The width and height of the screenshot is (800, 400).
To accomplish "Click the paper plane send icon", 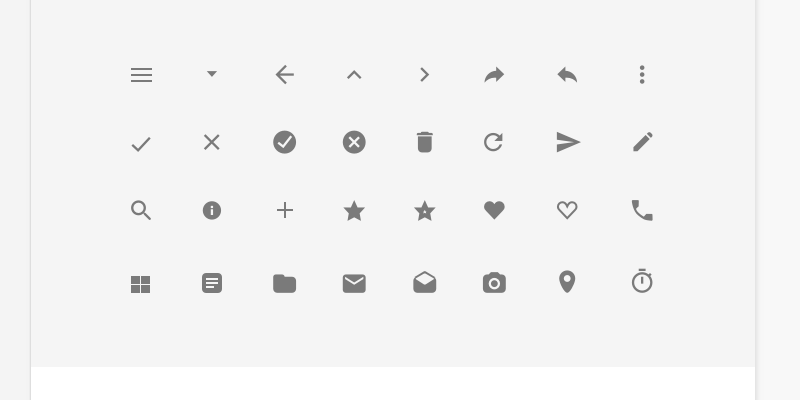I will [x=568, y=142].
